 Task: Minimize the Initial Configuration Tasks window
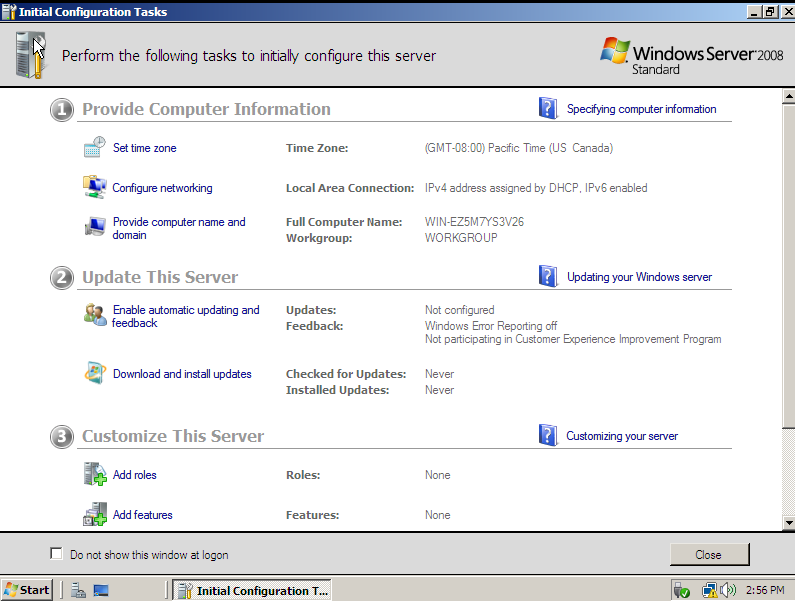754,12
